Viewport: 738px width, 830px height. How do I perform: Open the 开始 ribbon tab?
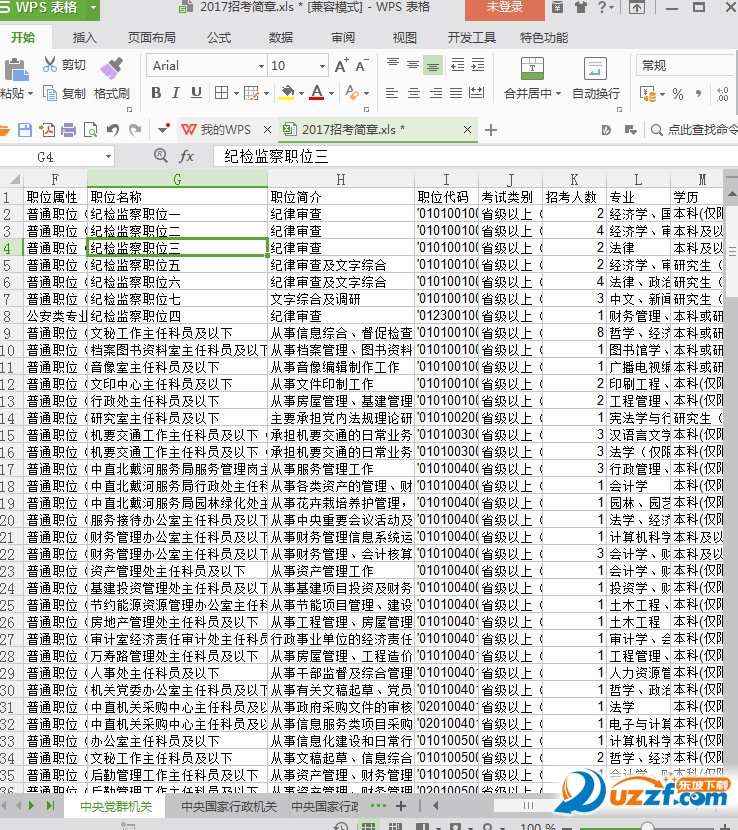pos(23,38)
